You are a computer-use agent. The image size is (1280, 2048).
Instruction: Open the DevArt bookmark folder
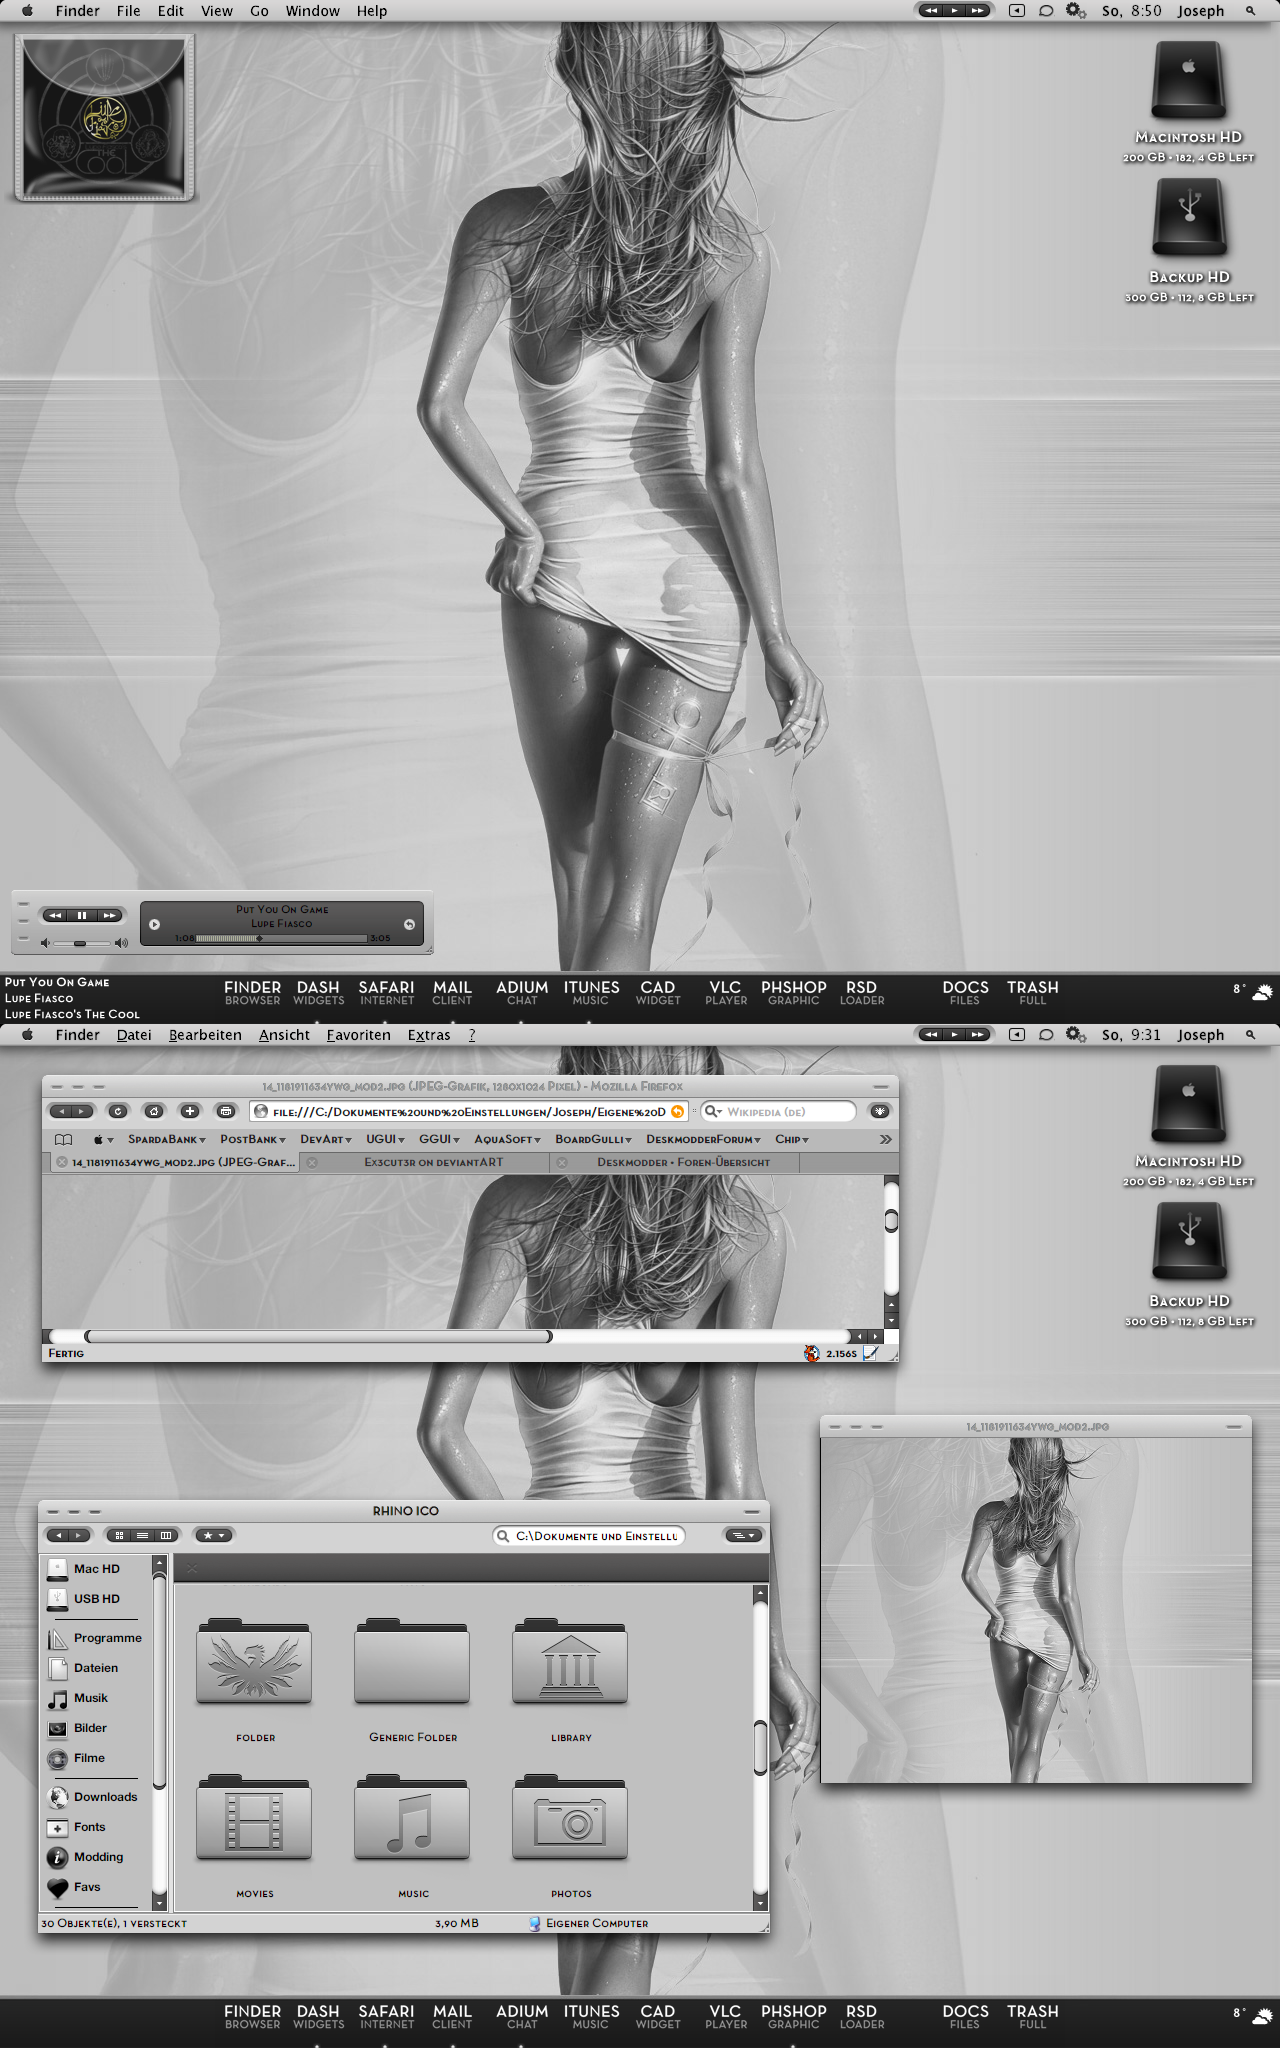click(326, 1139)
